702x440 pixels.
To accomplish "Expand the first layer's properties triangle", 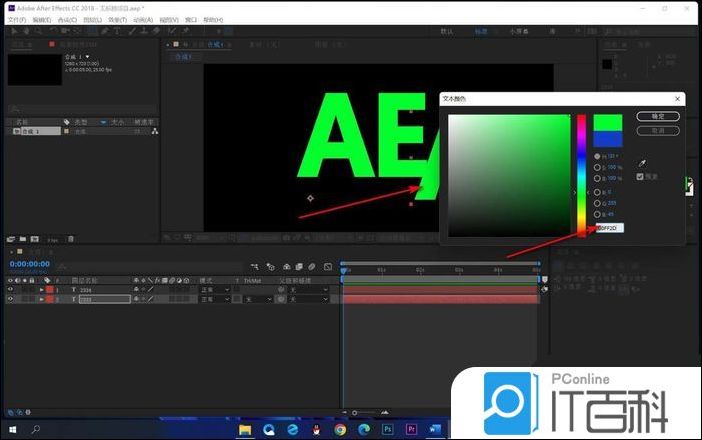I will coord(42,289).
